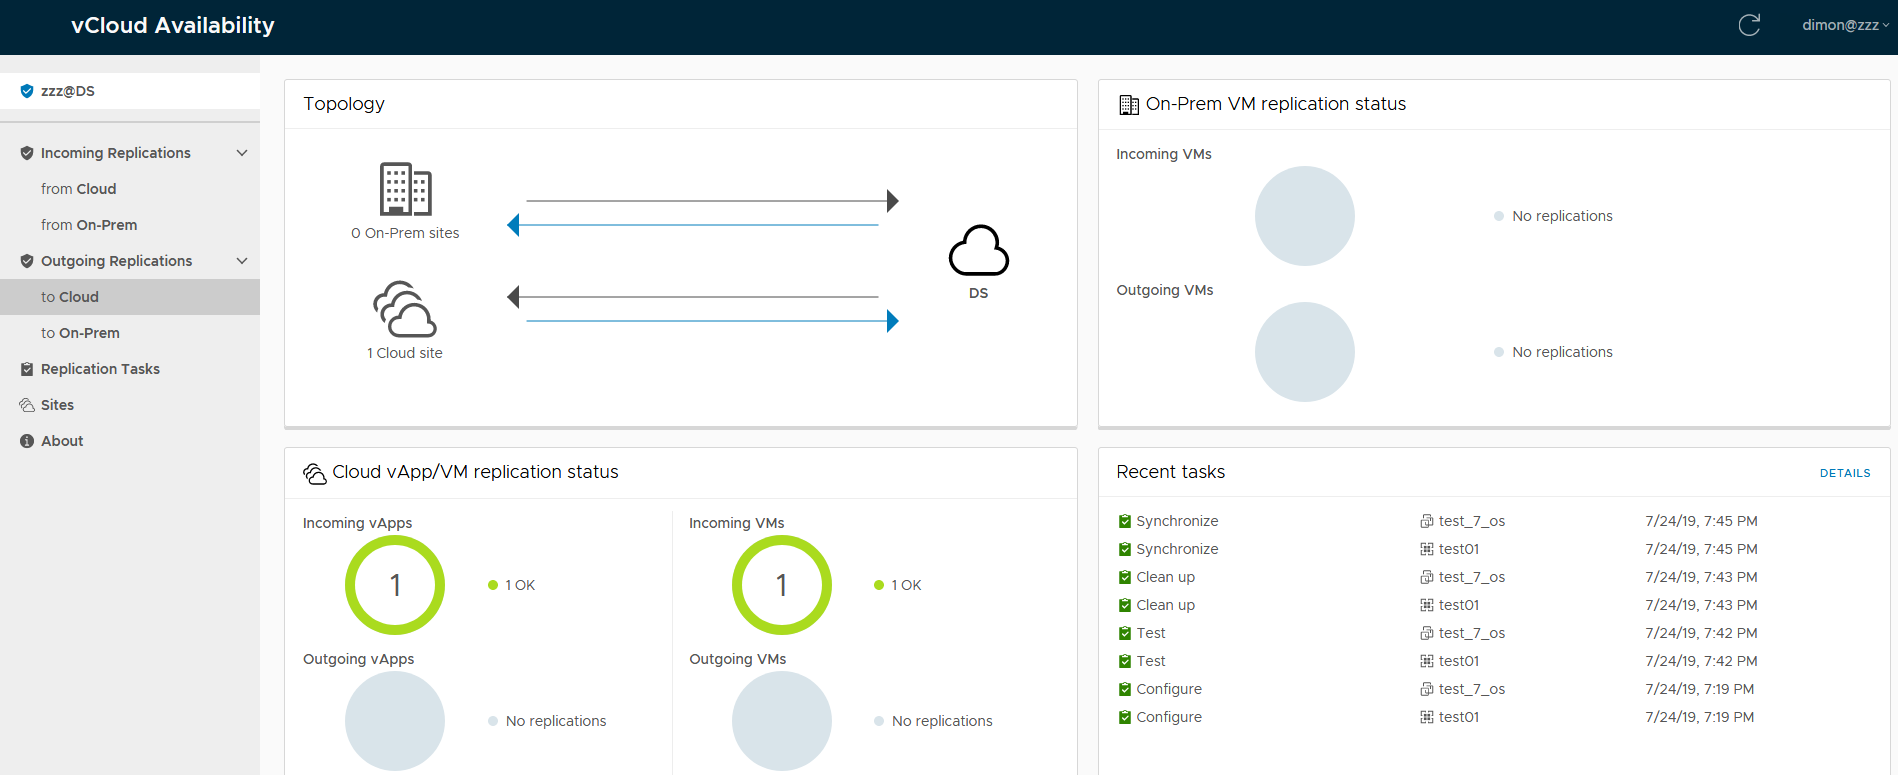The image size is (1898, 775).
Task: Click the Incoming Replications shield icon
Action: (x=27, y=153)
